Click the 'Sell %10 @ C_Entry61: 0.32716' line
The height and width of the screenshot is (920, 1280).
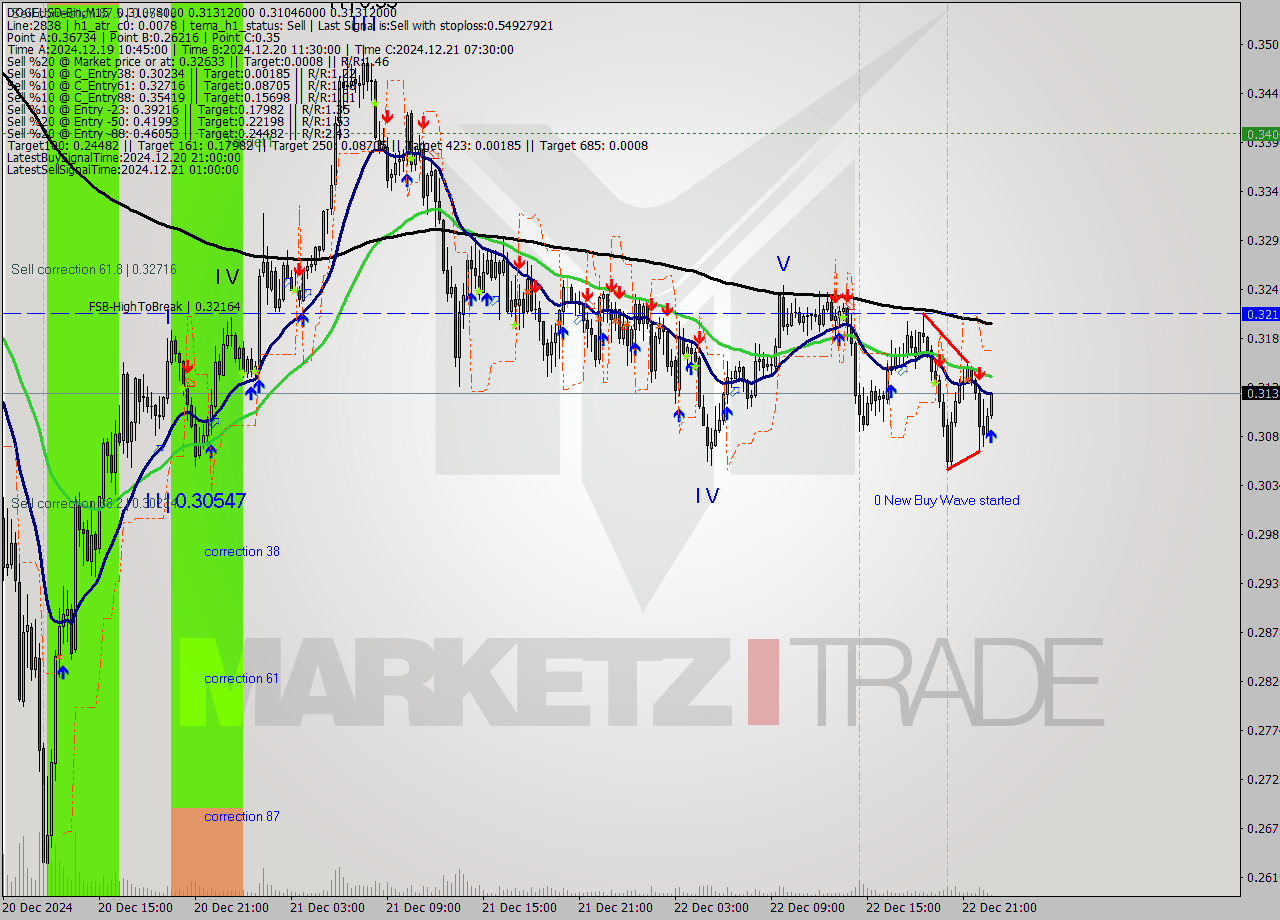[x=181, y=85]
